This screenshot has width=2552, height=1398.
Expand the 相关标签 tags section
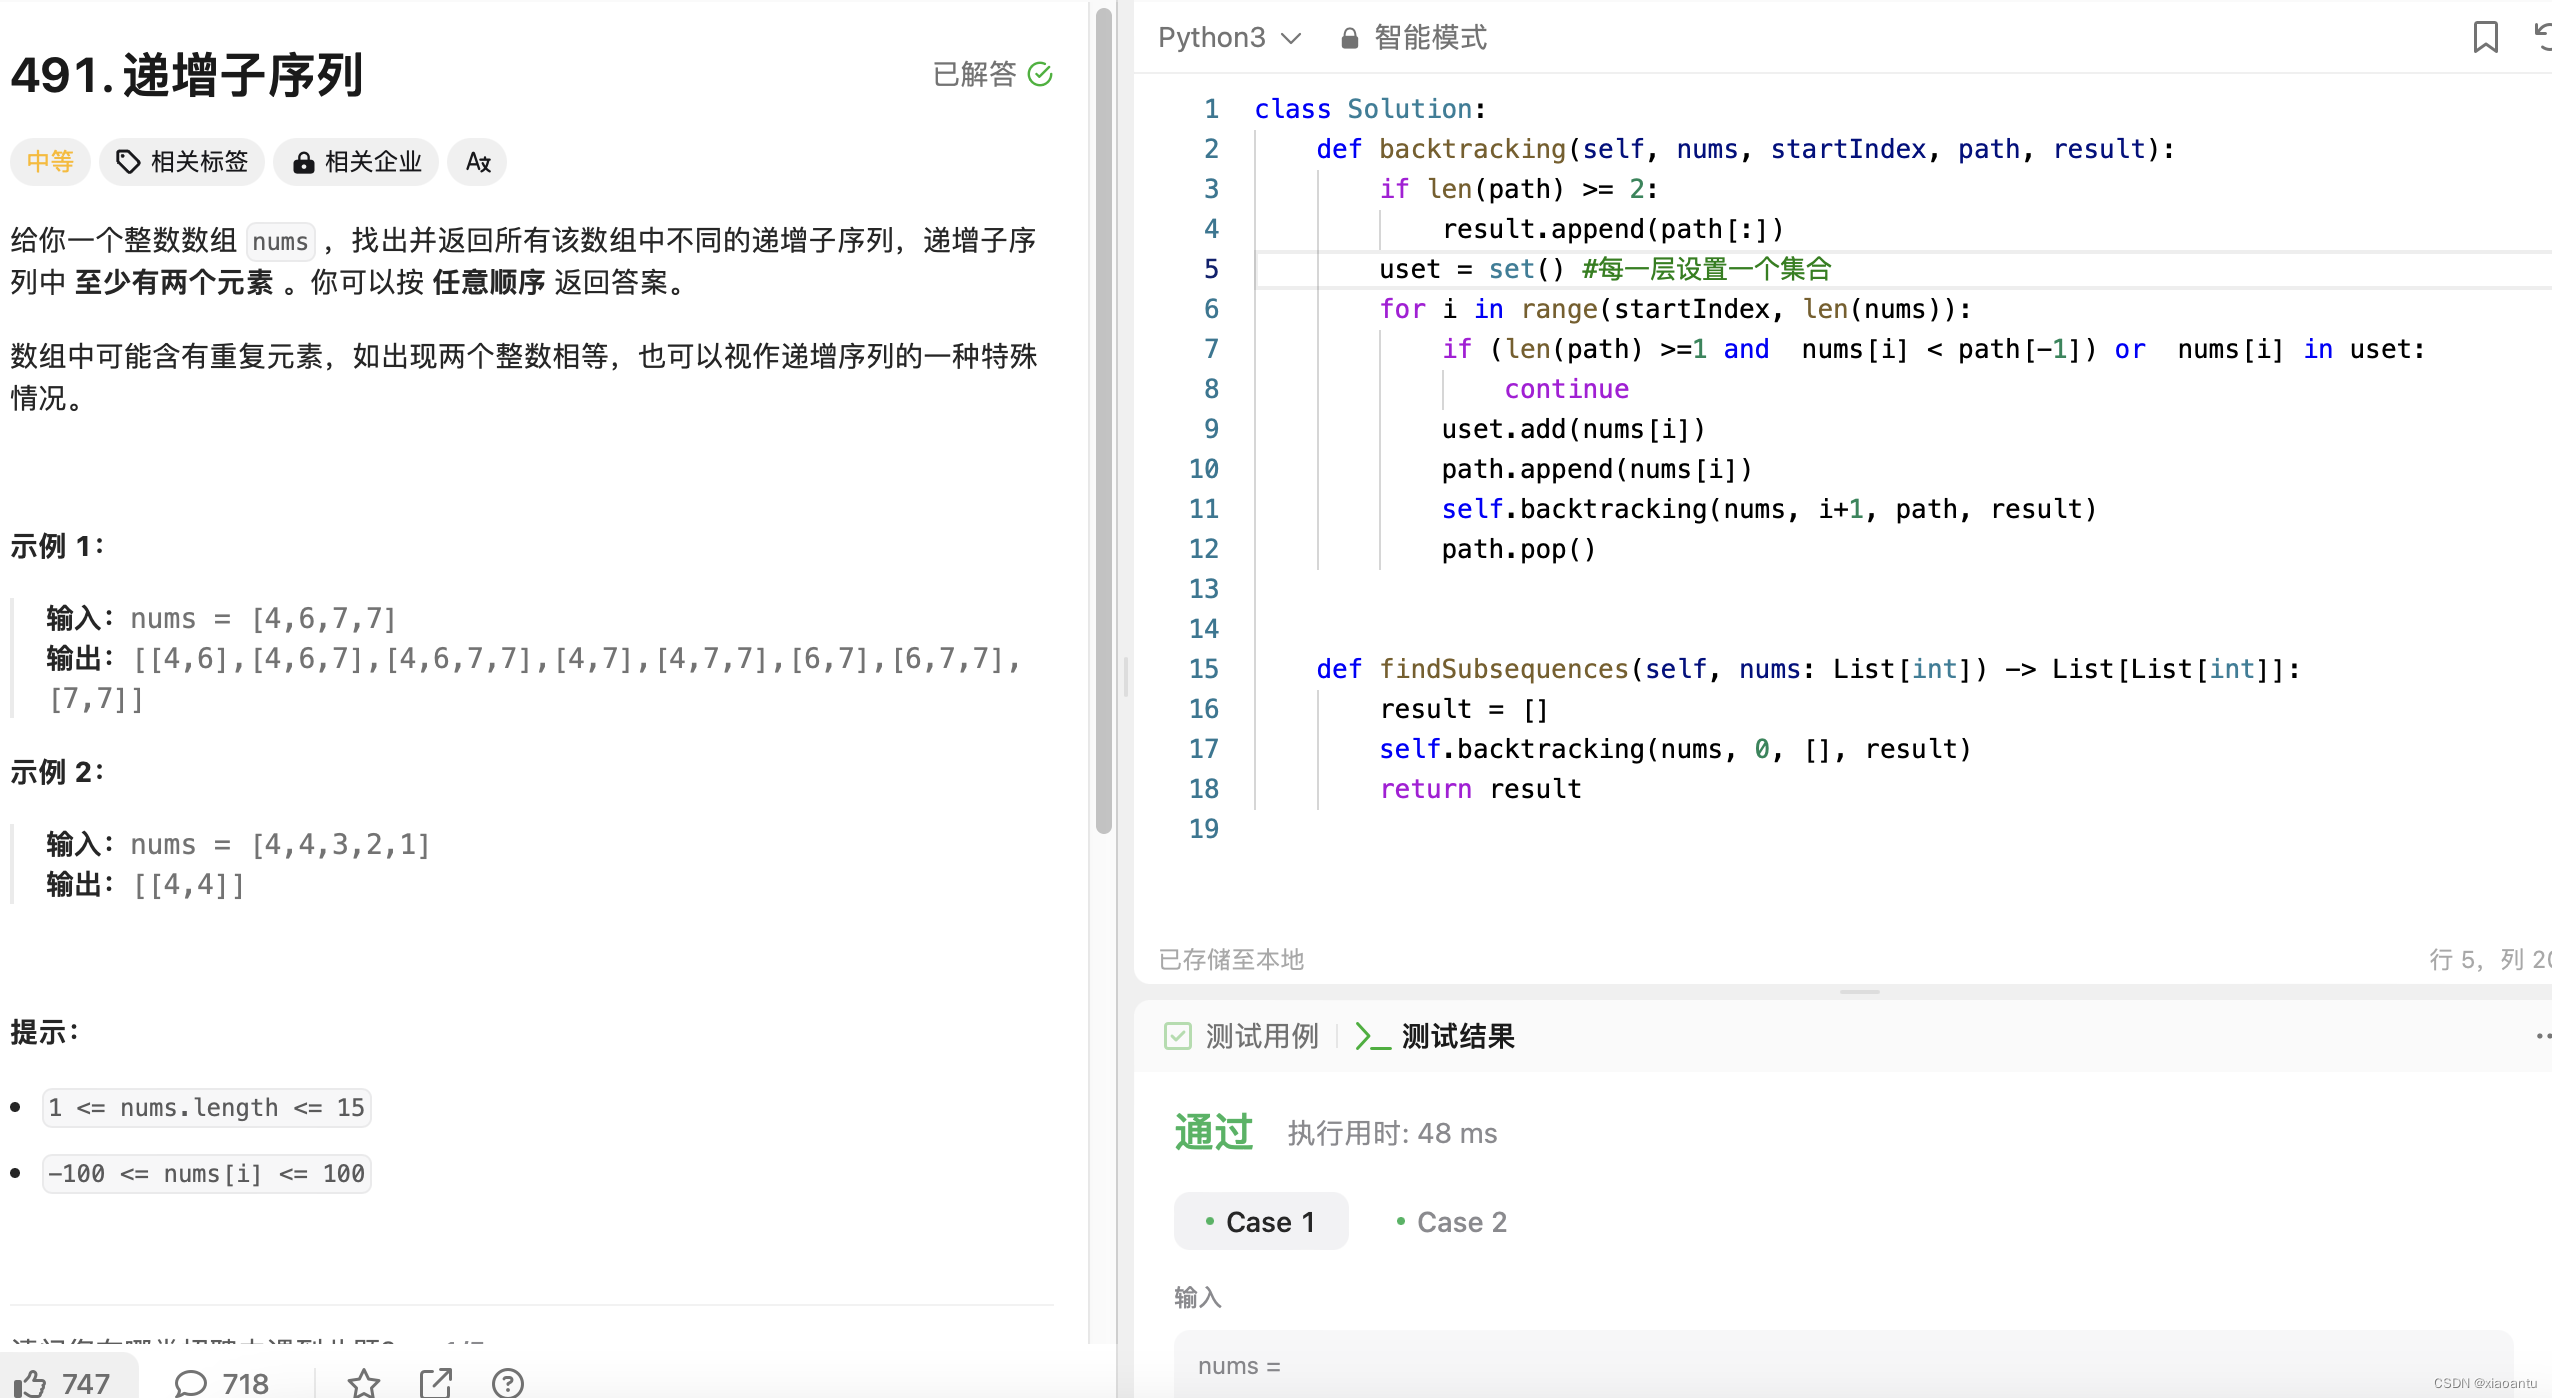click(x=182, y=161)
